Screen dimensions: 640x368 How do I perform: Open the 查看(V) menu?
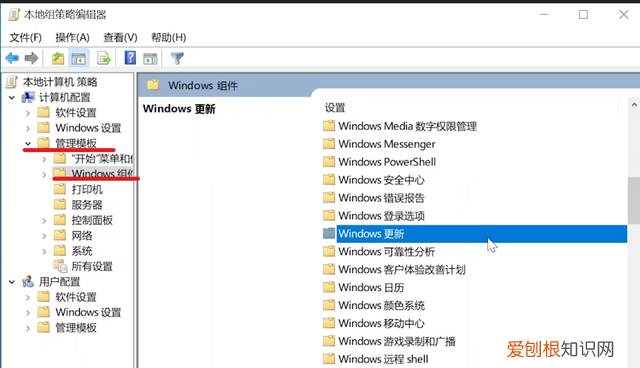120,38
